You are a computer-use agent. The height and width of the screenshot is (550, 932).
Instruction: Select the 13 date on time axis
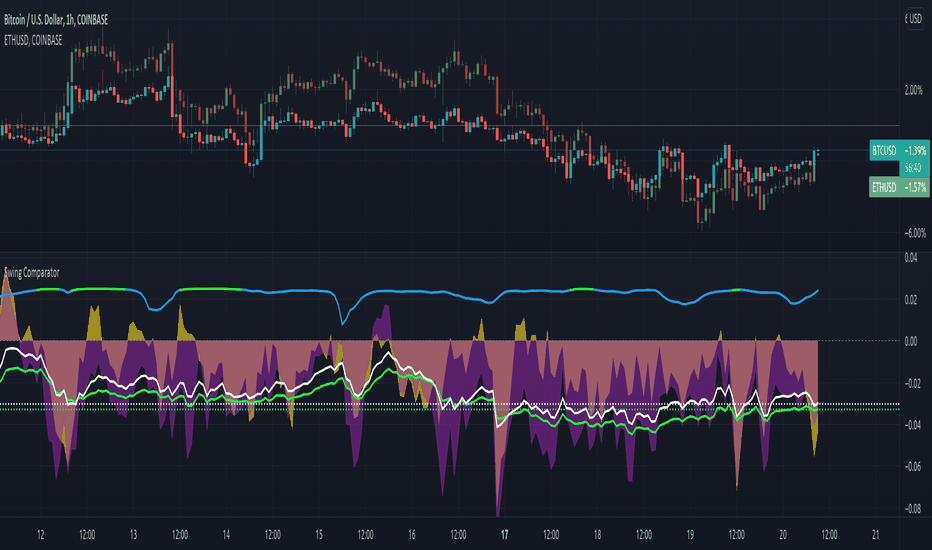(x=133, y=535)
